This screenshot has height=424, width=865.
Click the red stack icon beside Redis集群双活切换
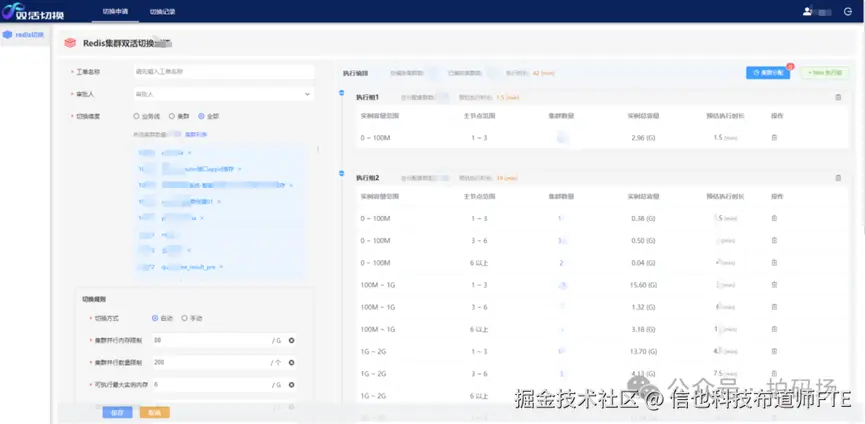pos(70,42)
